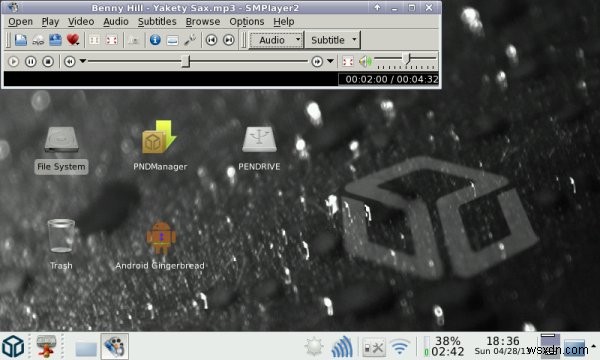This screenshot has width=600, height=360.
Task: Select the PENDRIVE desktop icon
Action: pos(259,148)
